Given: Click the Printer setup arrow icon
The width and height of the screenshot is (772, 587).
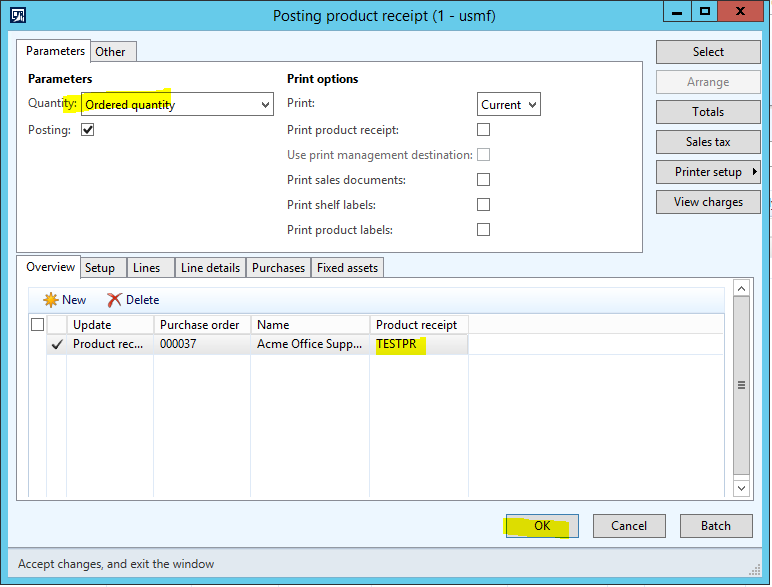Looking at the screenshot, I should coord(754,172).
